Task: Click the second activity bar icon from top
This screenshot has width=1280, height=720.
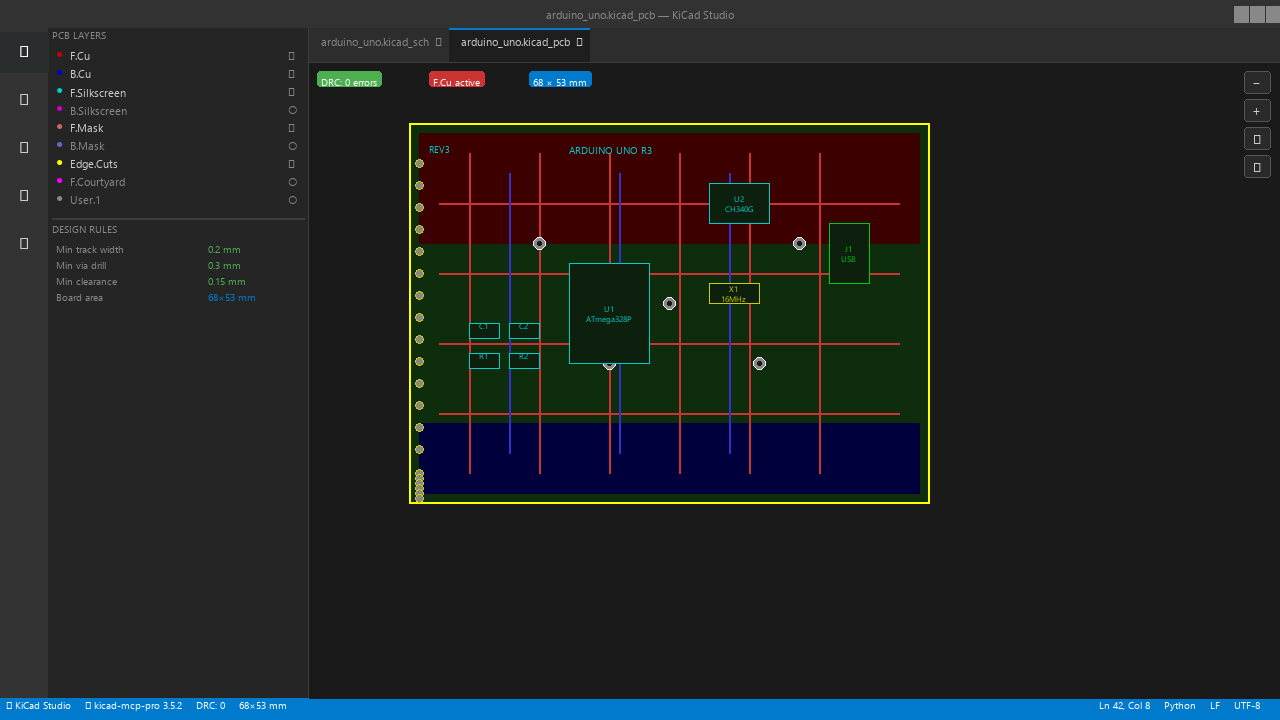Action: click(24, 99)
